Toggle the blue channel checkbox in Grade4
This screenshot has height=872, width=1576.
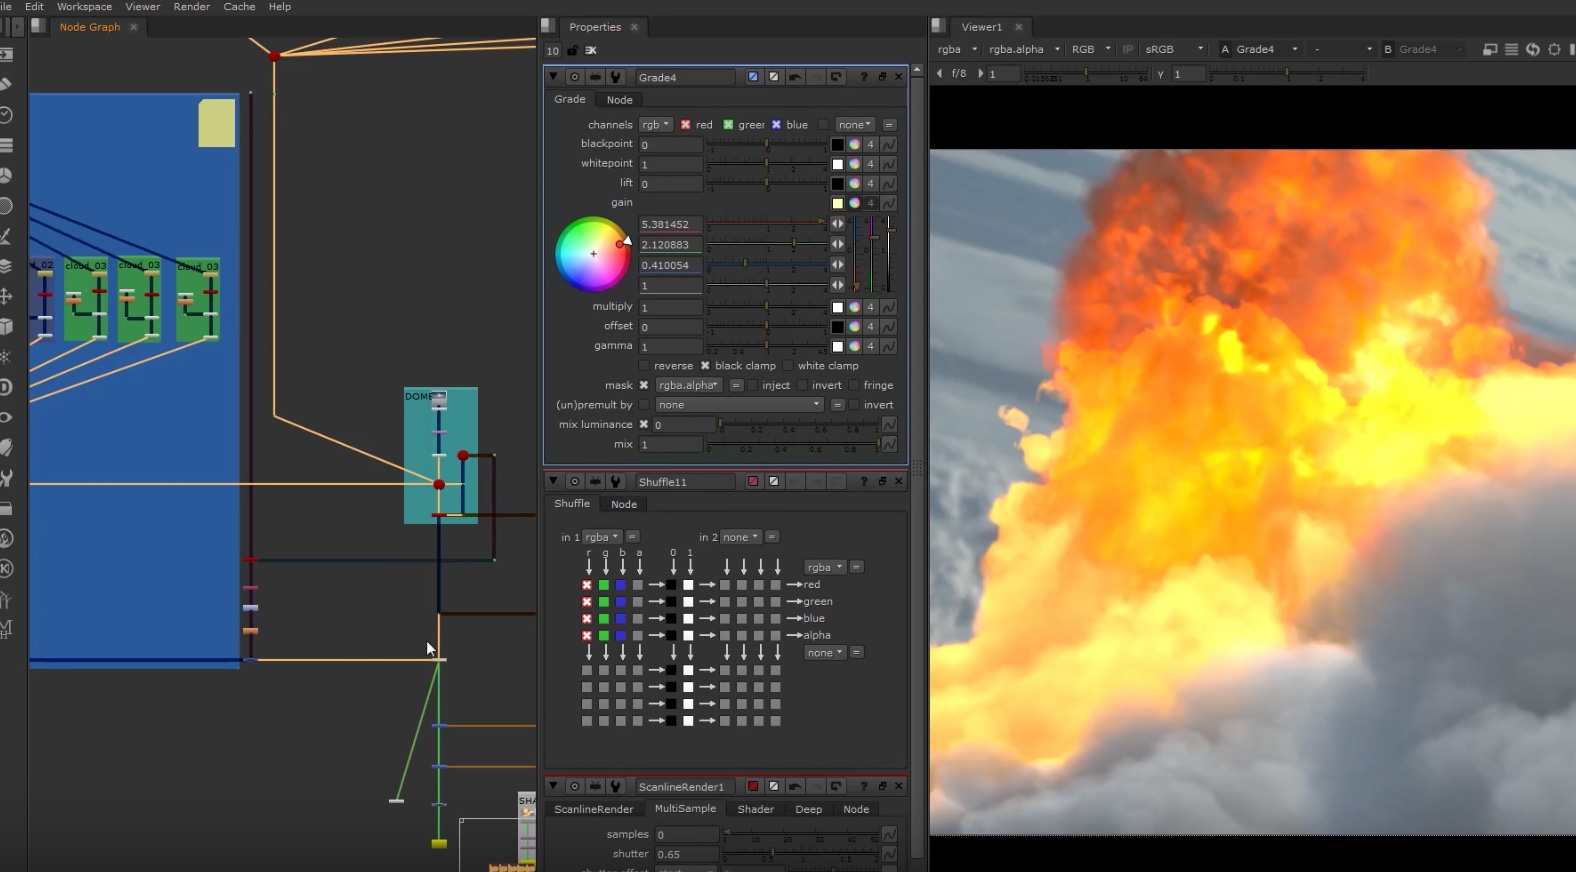click(x=776, y=125)
